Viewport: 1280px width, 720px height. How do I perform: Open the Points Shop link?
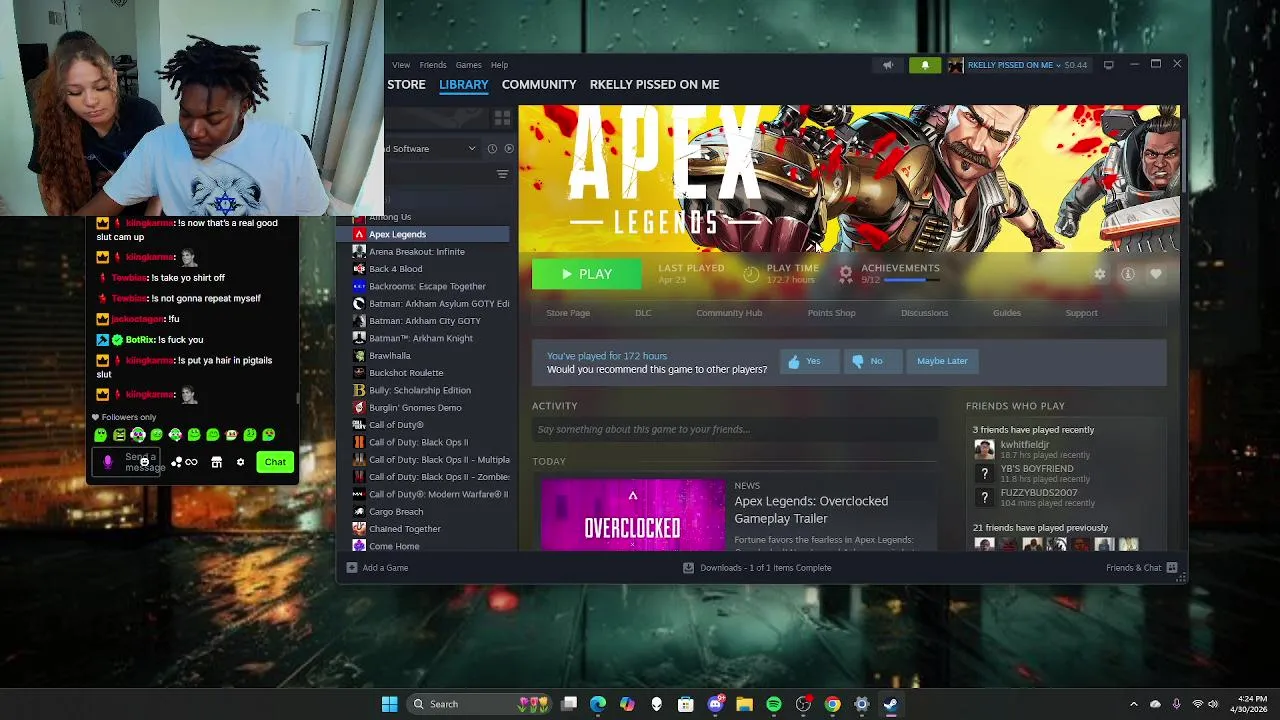(x=831, y=313)
